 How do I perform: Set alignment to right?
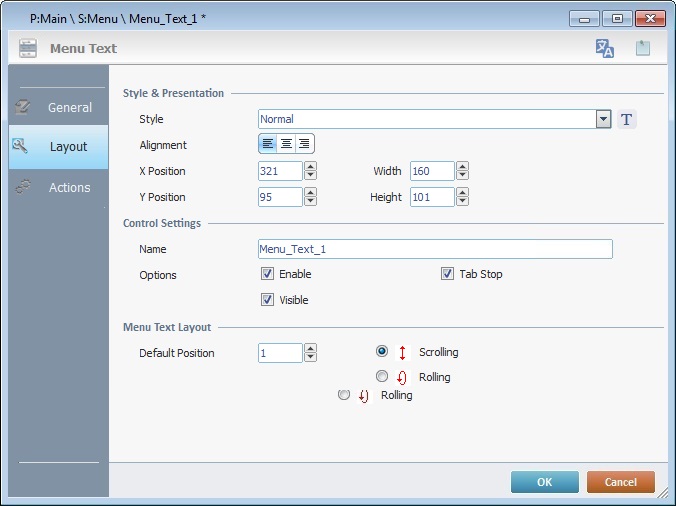click(304, 145)
